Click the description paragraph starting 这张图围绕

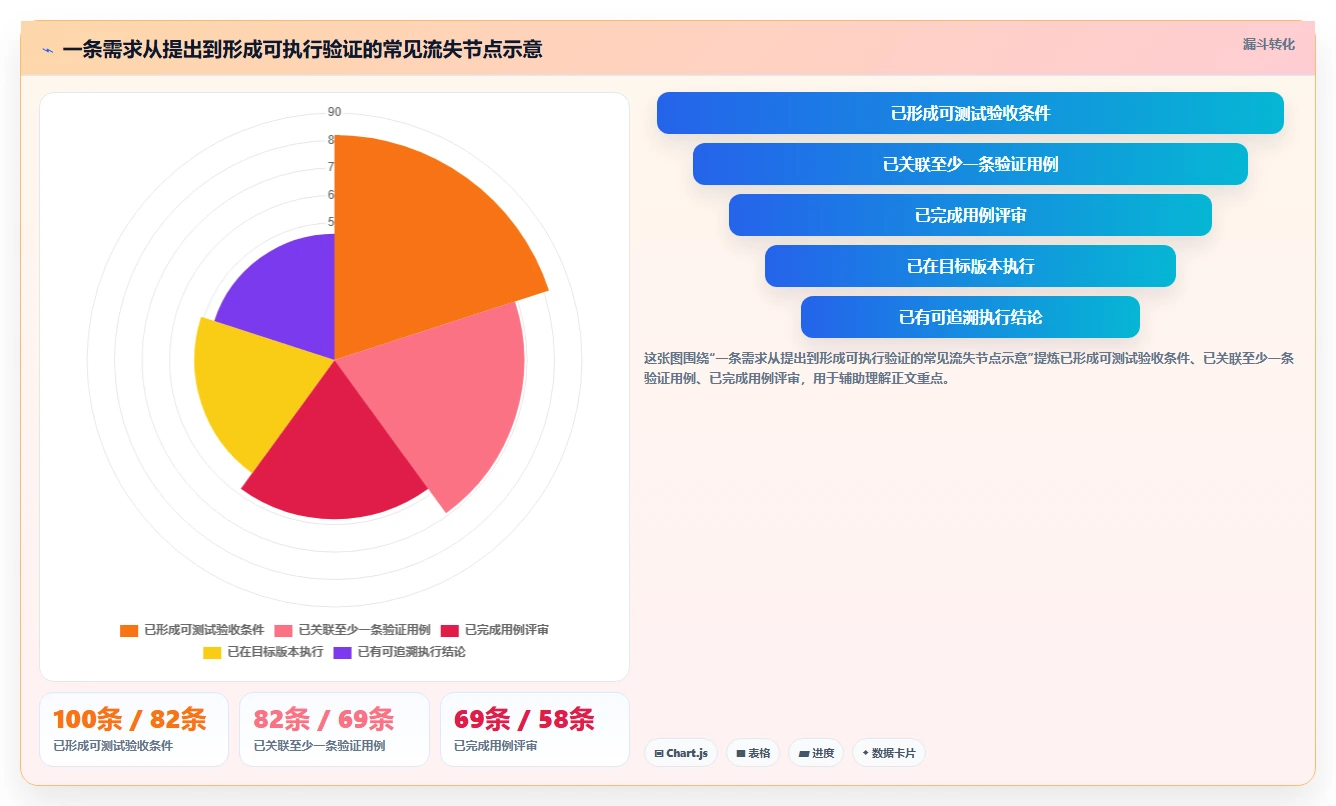point(969,368)
